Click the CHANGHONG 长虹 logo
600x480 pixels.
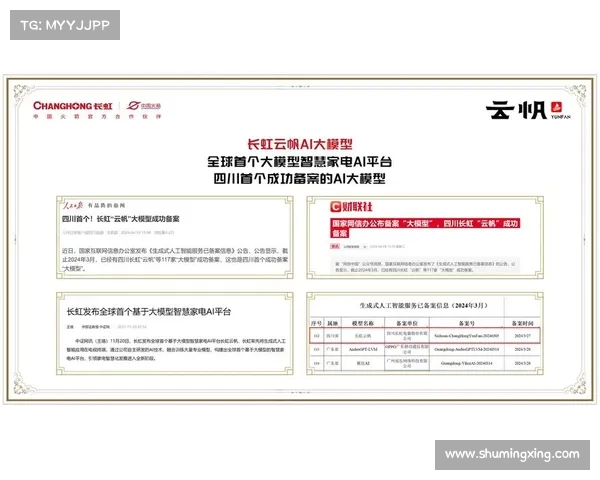pyautogui.click(x=73, y=106)
